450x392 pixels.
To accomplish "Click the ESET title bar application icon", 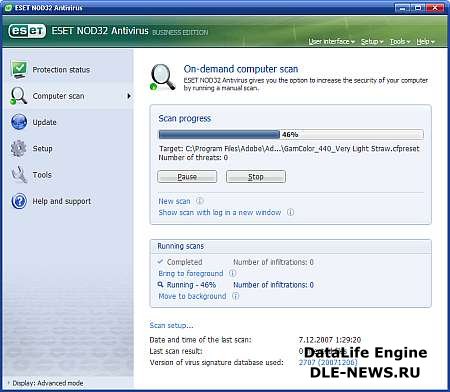I will (x=8, y=7).
